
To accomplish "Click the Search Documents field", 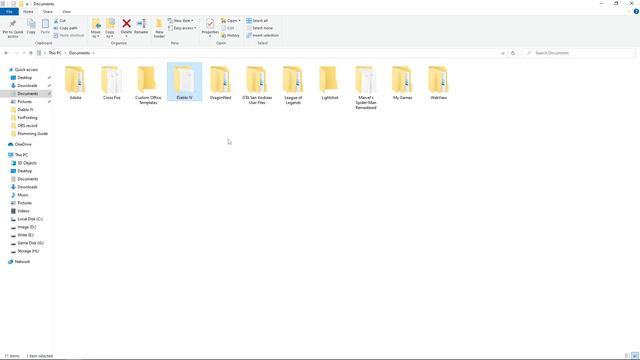I will click(579, 53).
